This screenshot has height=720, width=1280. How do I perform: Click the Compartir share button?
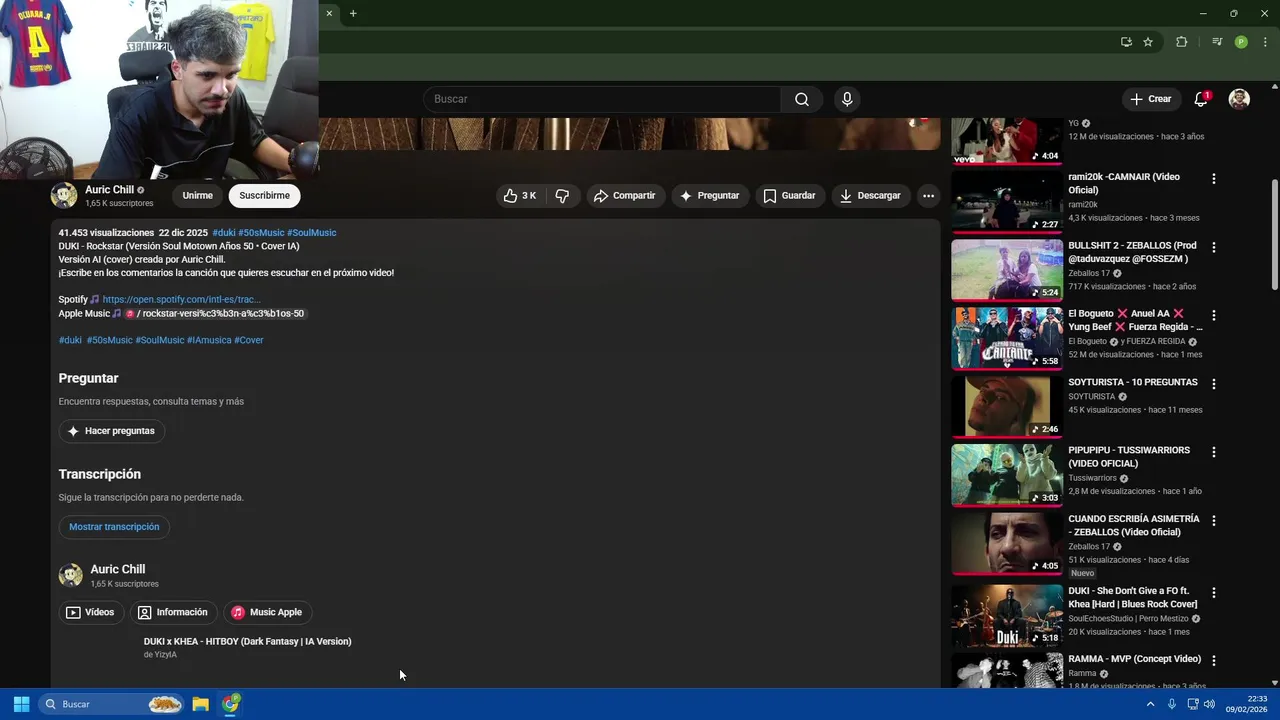(625, 196)
